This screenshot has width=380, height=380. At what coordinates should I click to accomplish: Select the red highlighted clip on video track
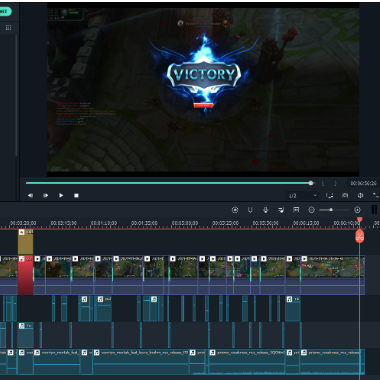(x=26, y=275)
